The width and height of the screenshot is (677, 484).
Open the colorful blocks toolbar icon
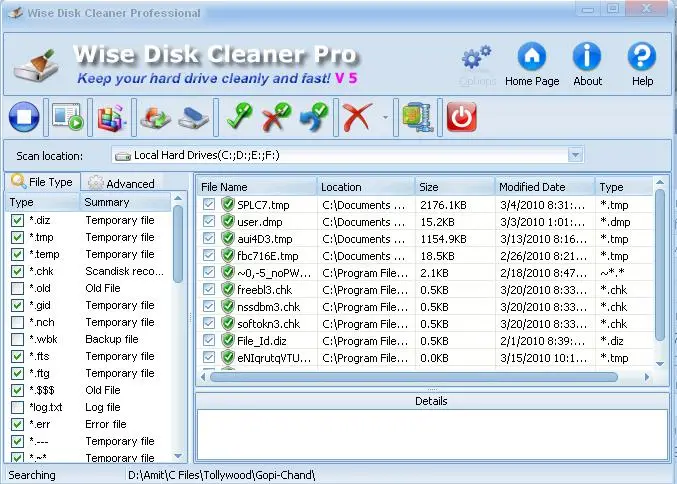tap(111, 117)
